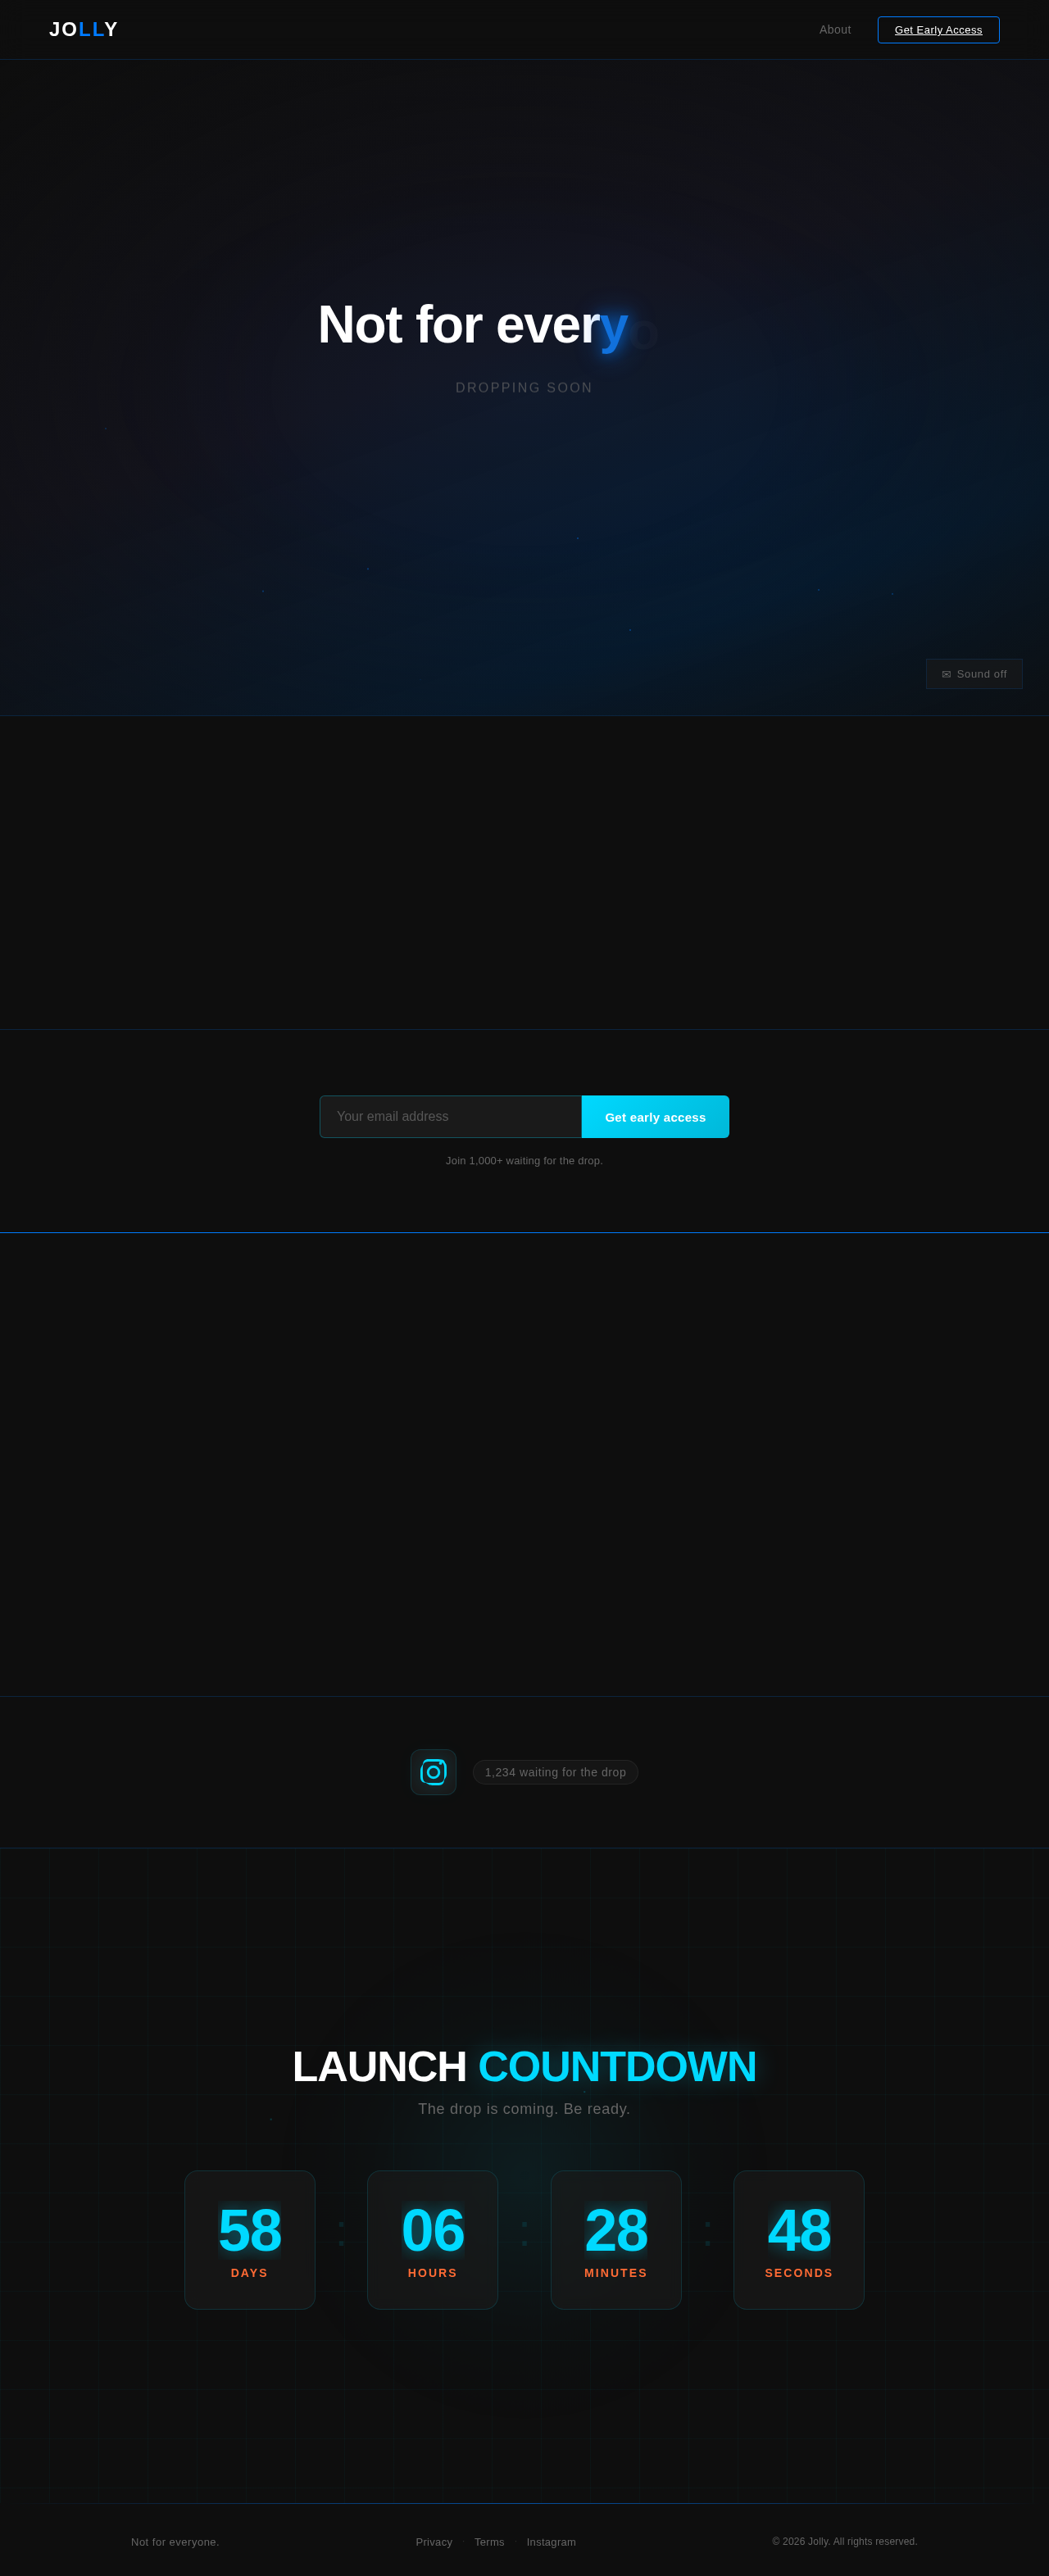Open the Instagram footer link
The width and height of the screenshot is (1049, 2576).
pyautogui.click(x=551, y=2542)
